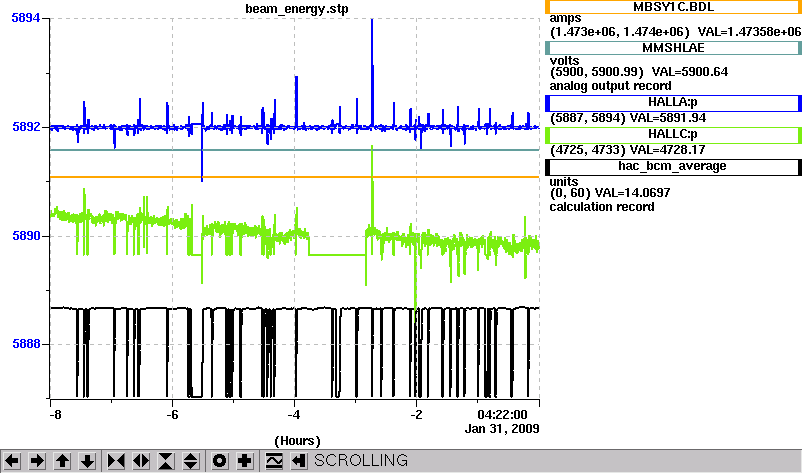Click the beam_energy.stp plot title

click(297, 9)
